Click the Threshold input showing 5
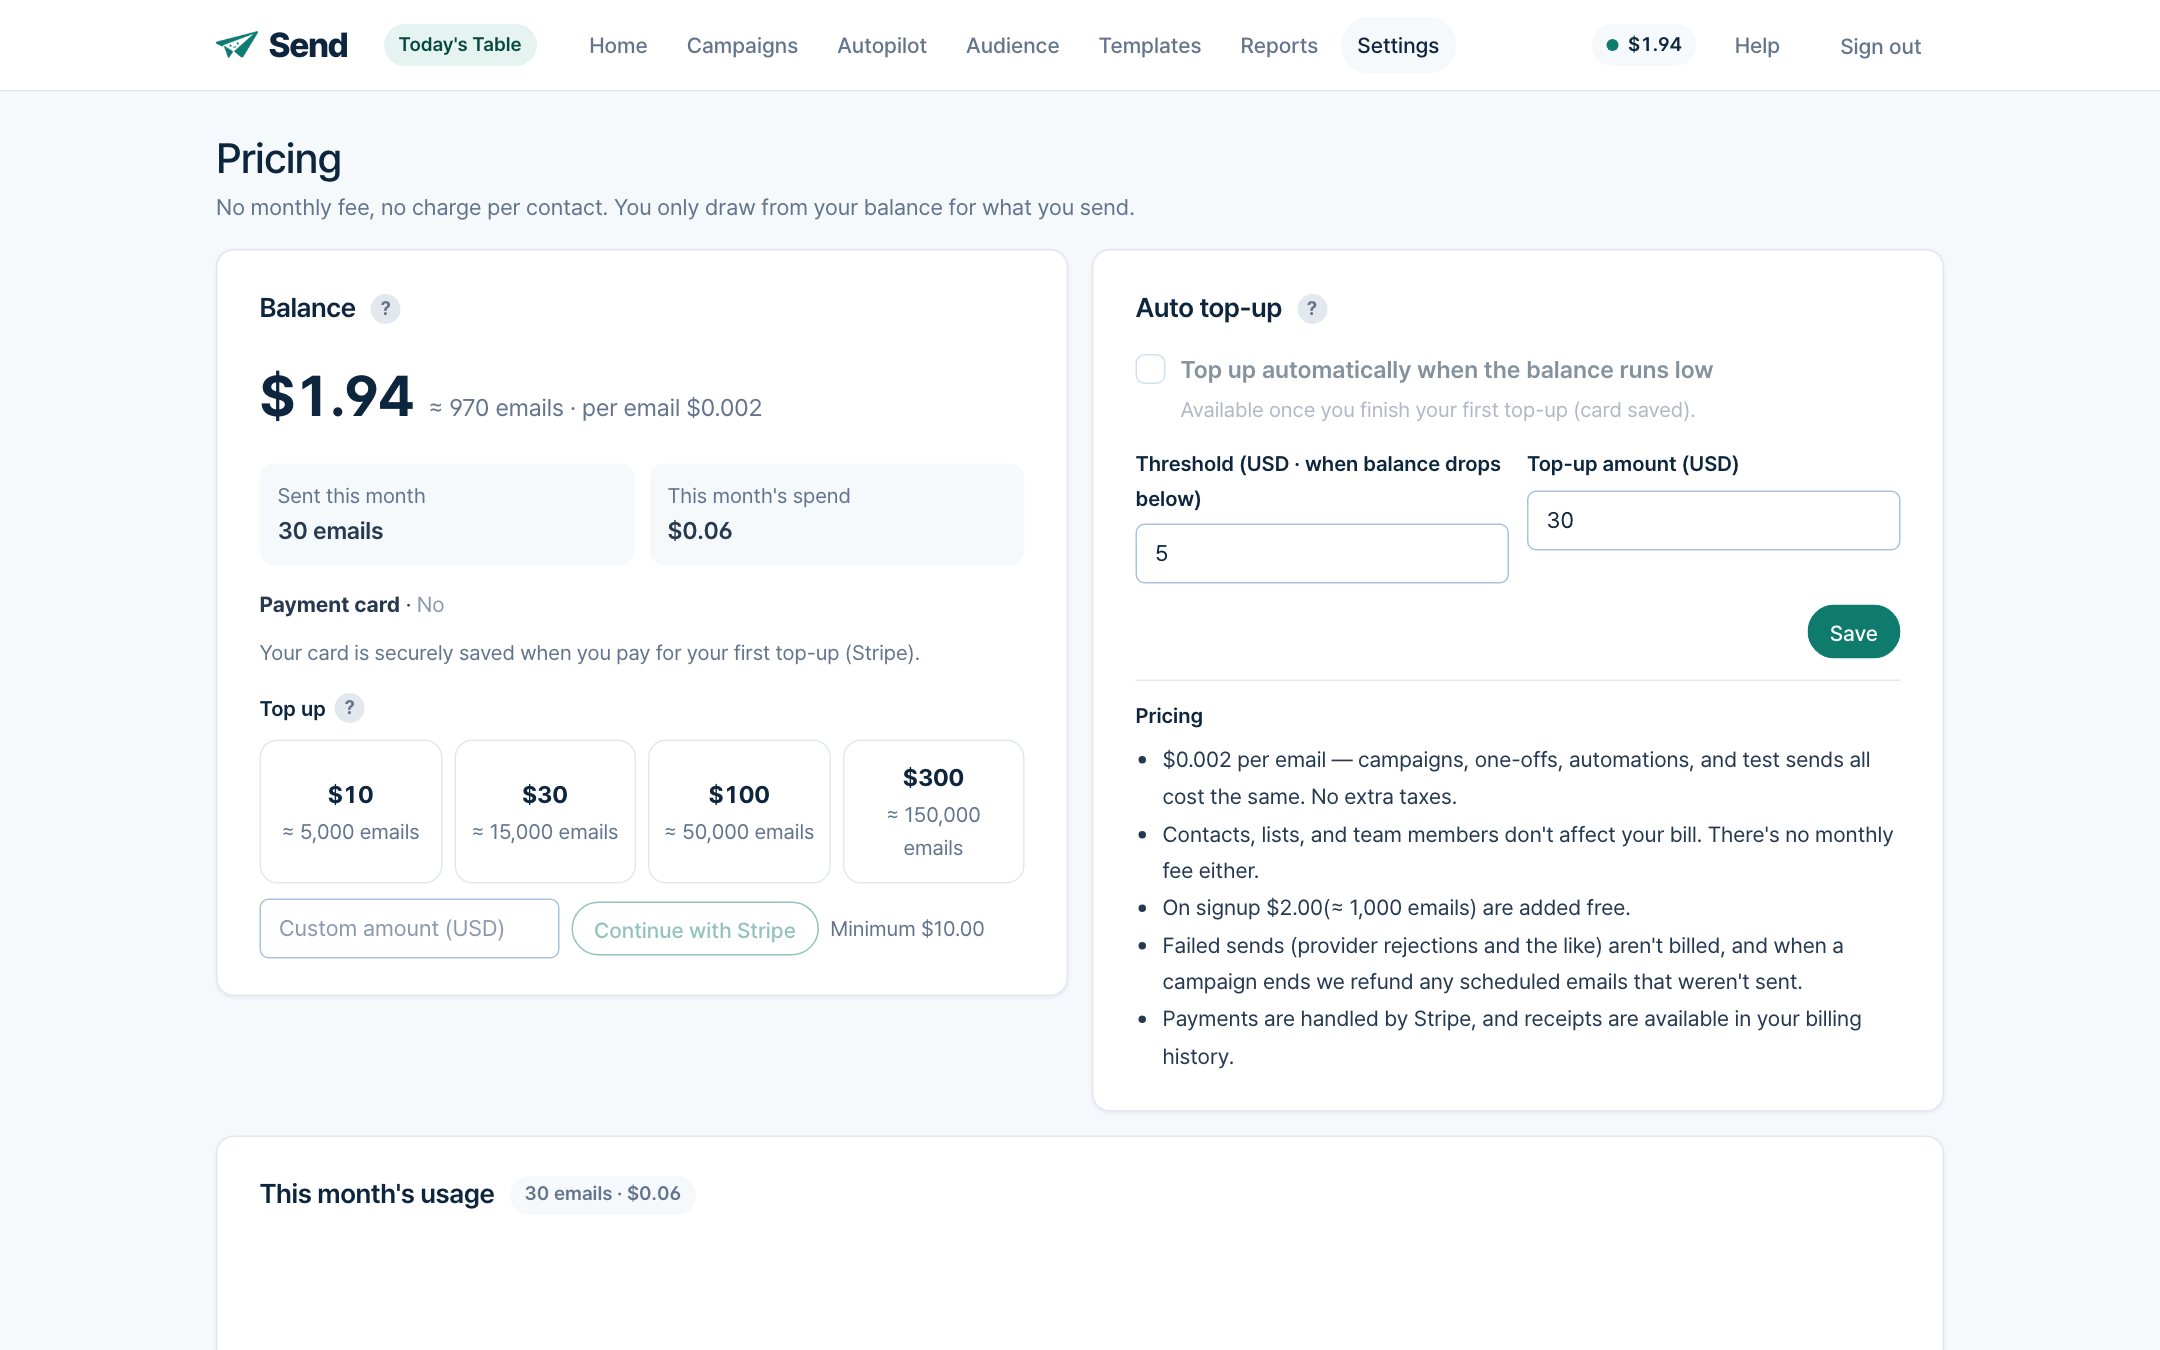 (1322, 553)
